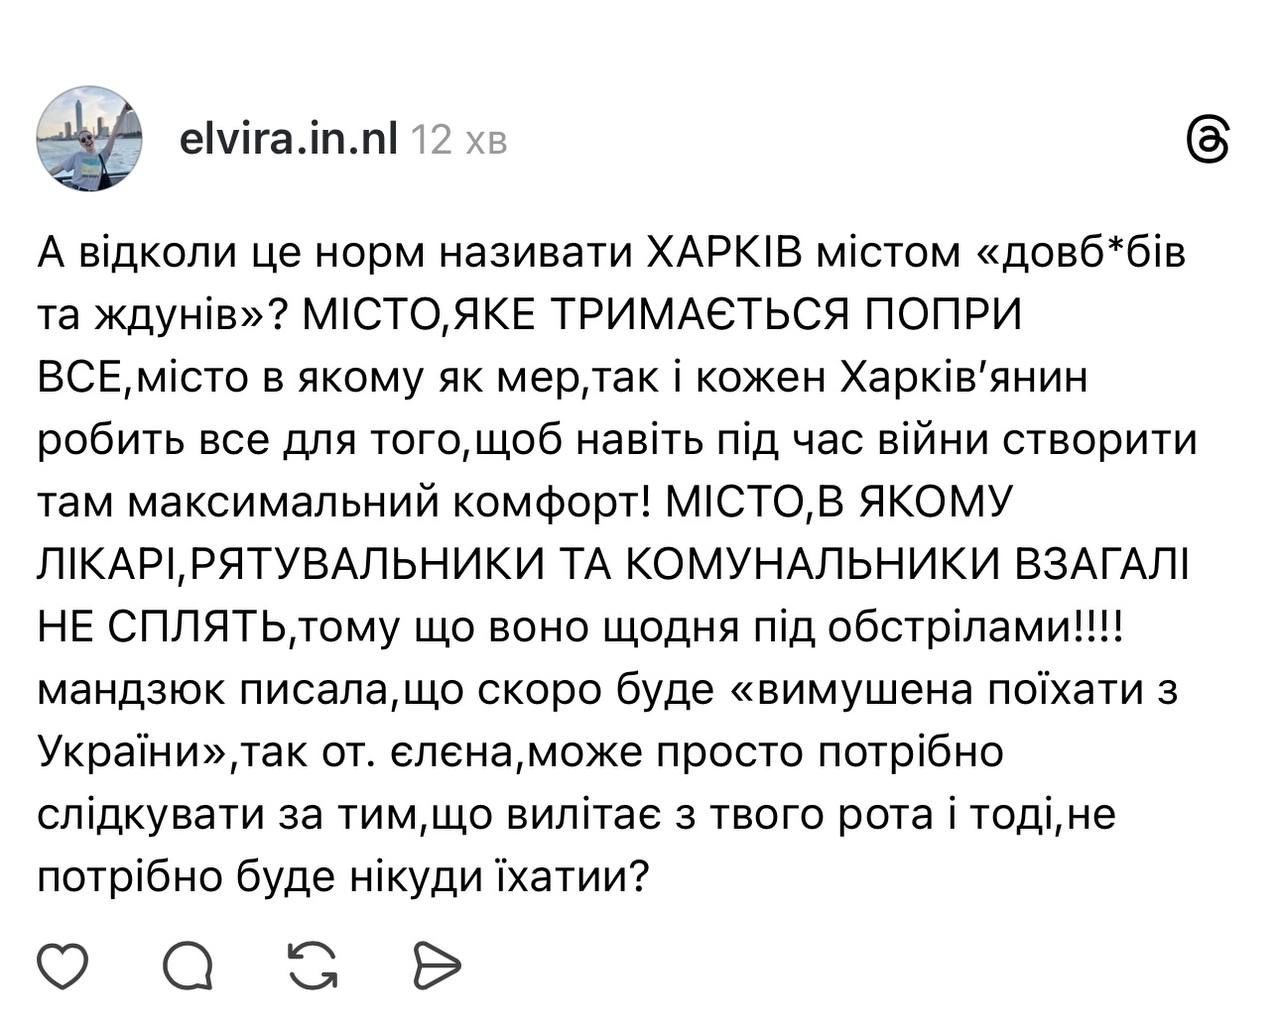1280x1026 pixels.
Task: Repost using the circular arrows icon
Action: pos(311,966)
